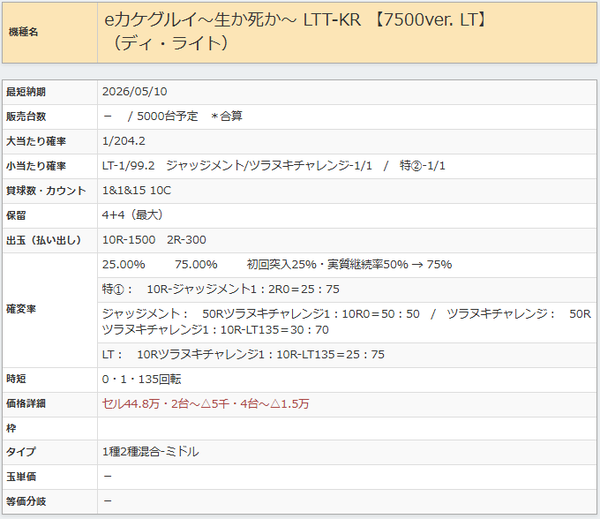Click the '小当たり確率' row label
The height and width of the screenshot is (519, 600).
click(36, 166)
